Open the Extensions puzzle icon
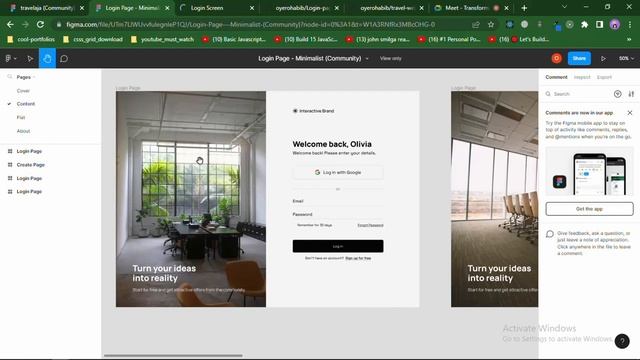The width and height of the screenshot is (640, 360). pyautogui.click(x=584, y=25)
